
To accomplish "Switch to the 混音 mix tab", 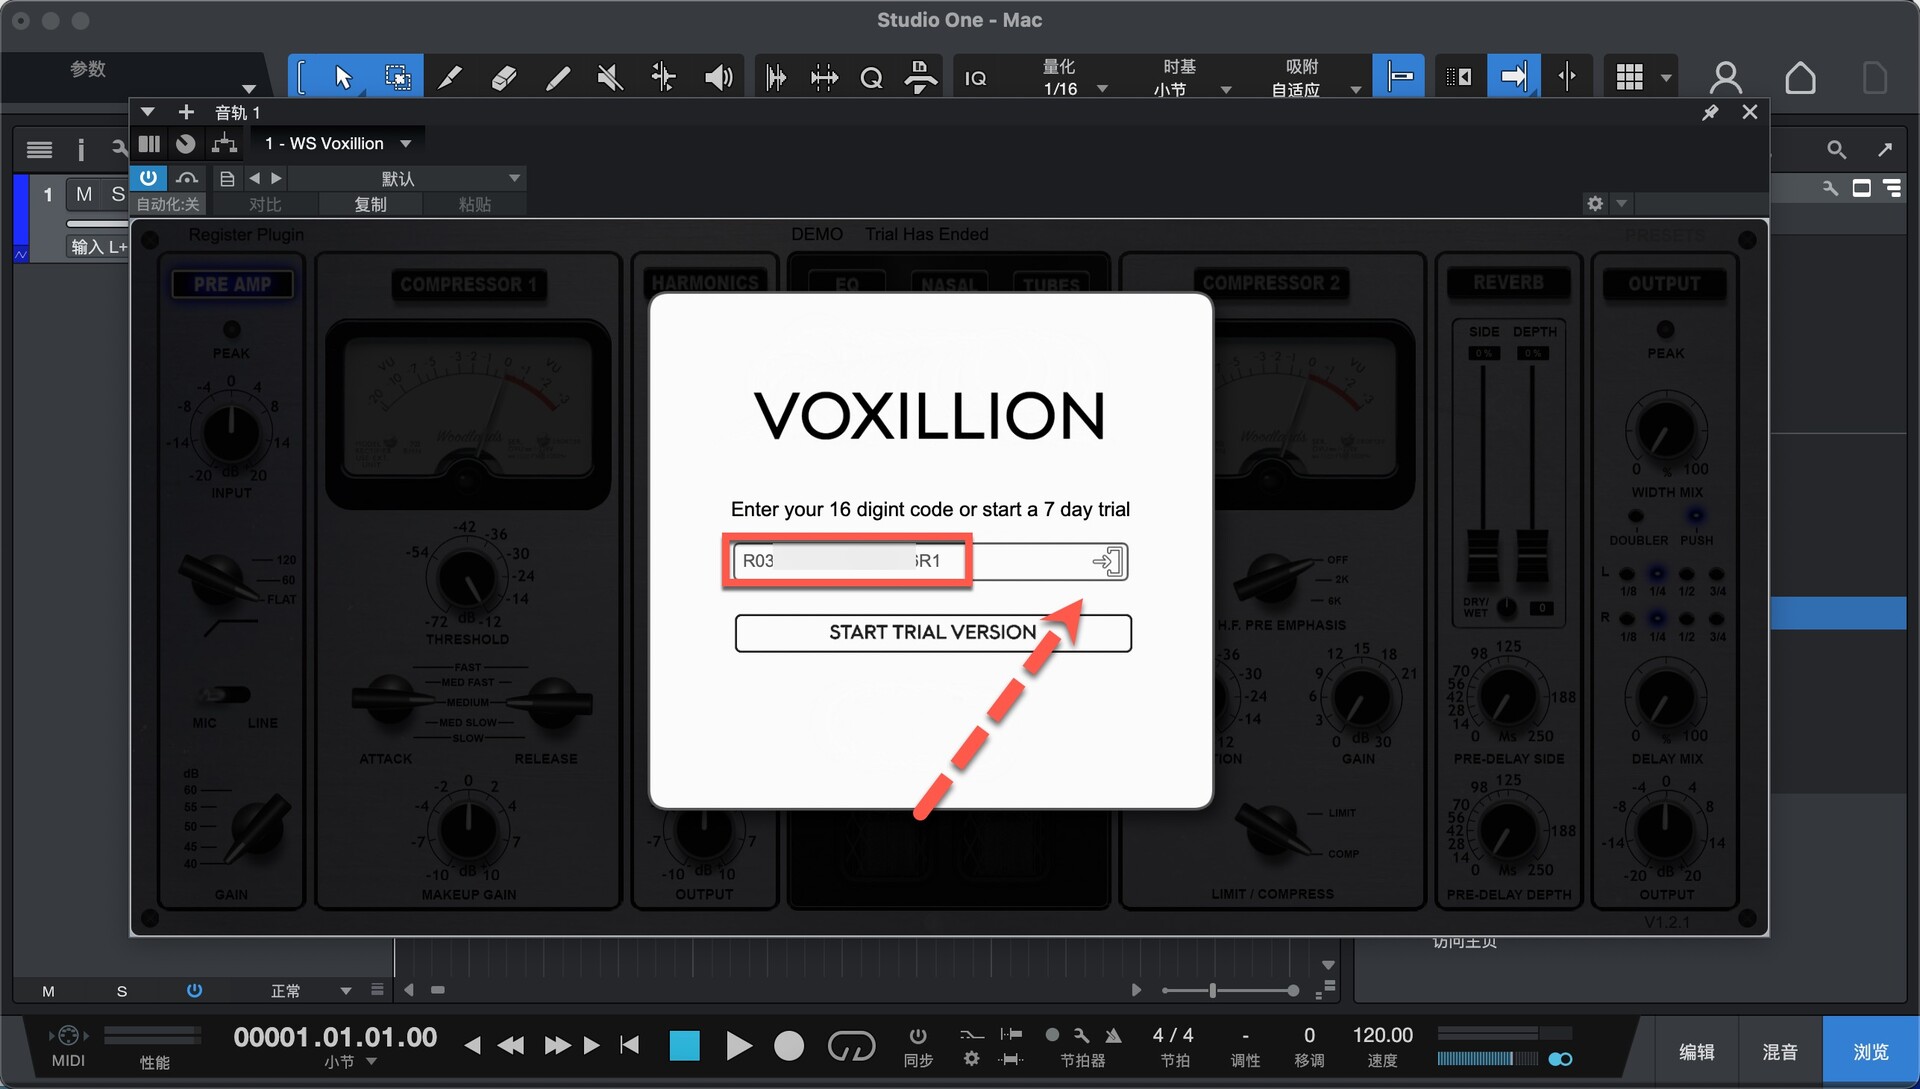I will [1779, 1052].
